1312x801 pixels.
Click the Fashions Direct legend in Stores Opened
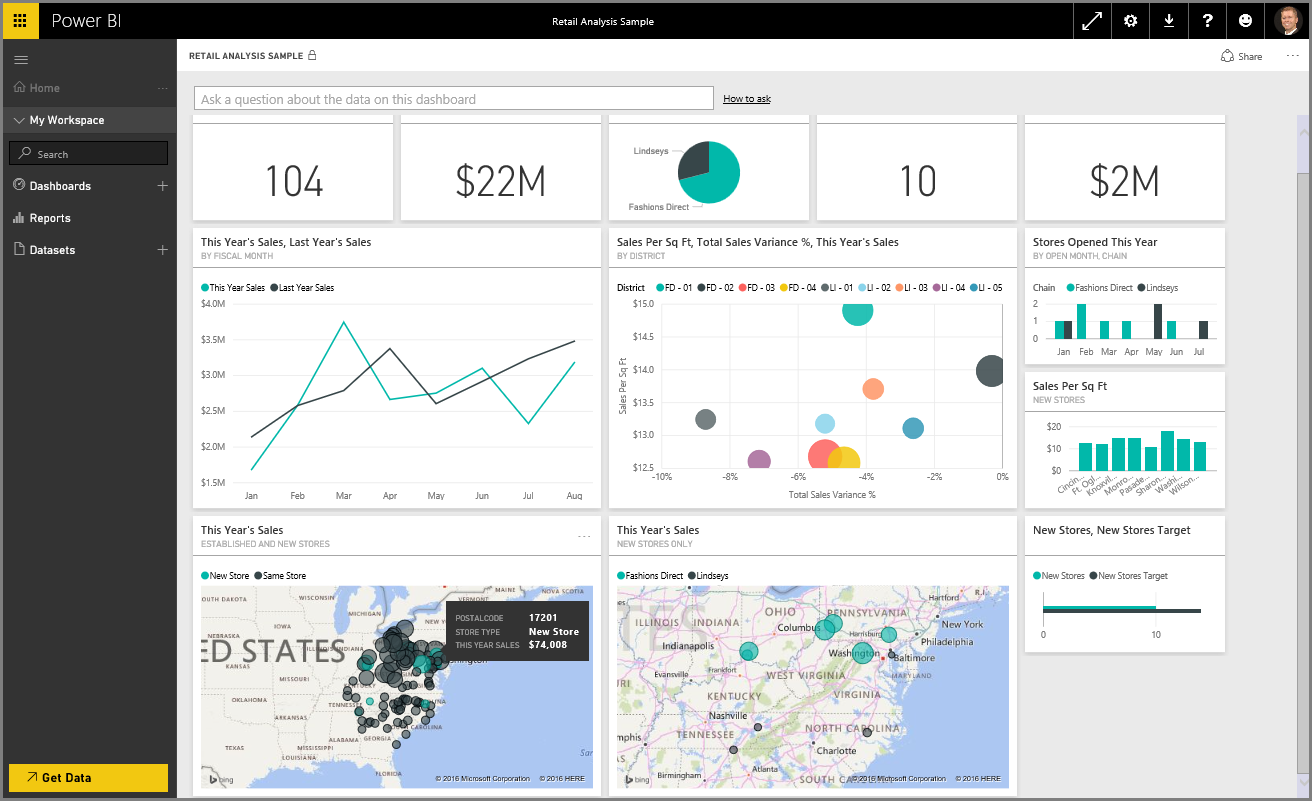tap(1100, 288)
